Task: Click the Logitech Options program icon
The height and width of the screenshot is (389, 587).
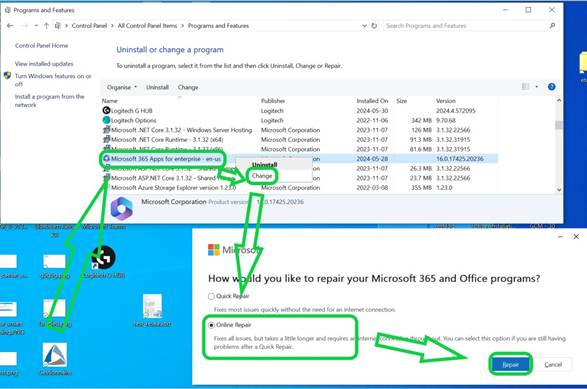Action: 106,120
